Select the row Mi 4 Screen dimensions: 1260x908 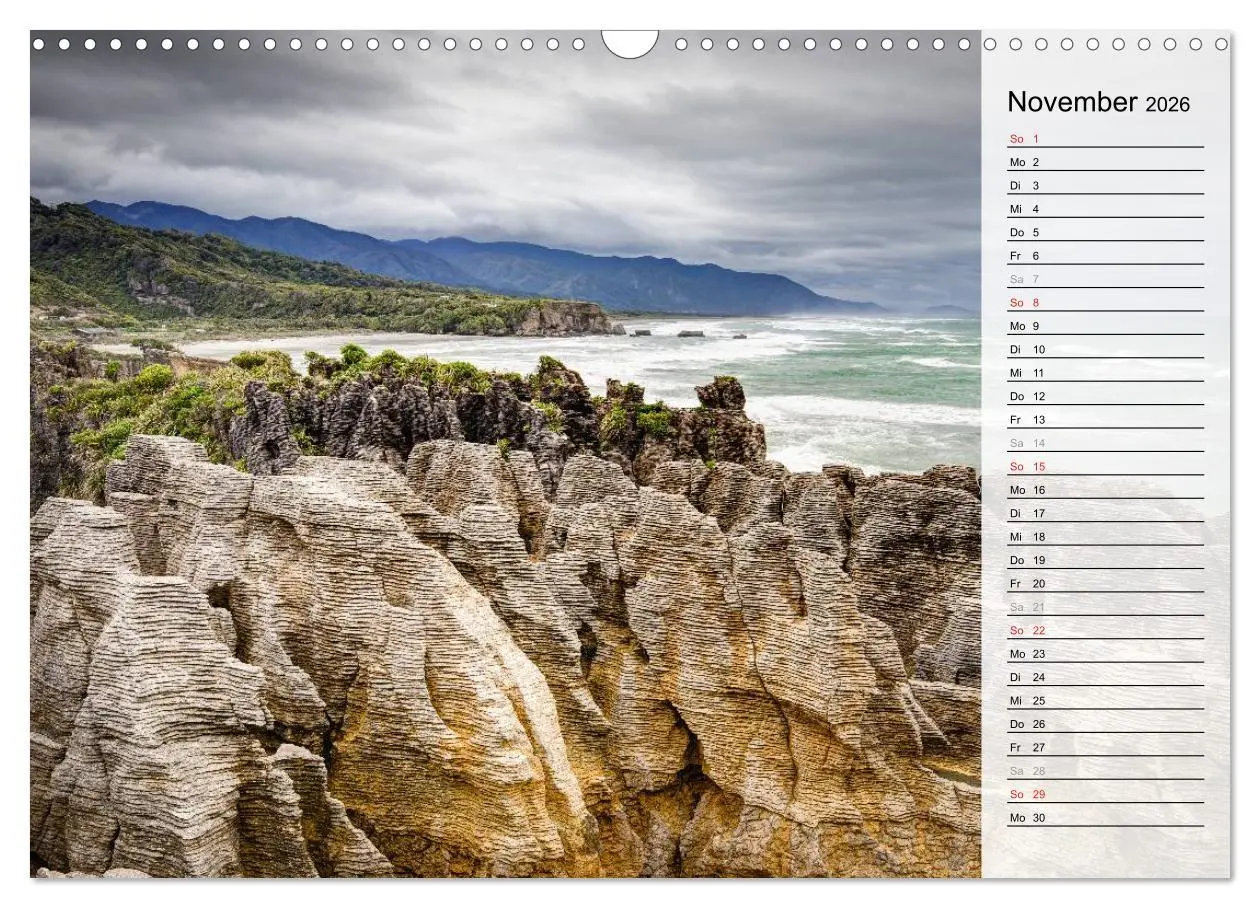coord(1105,209)
